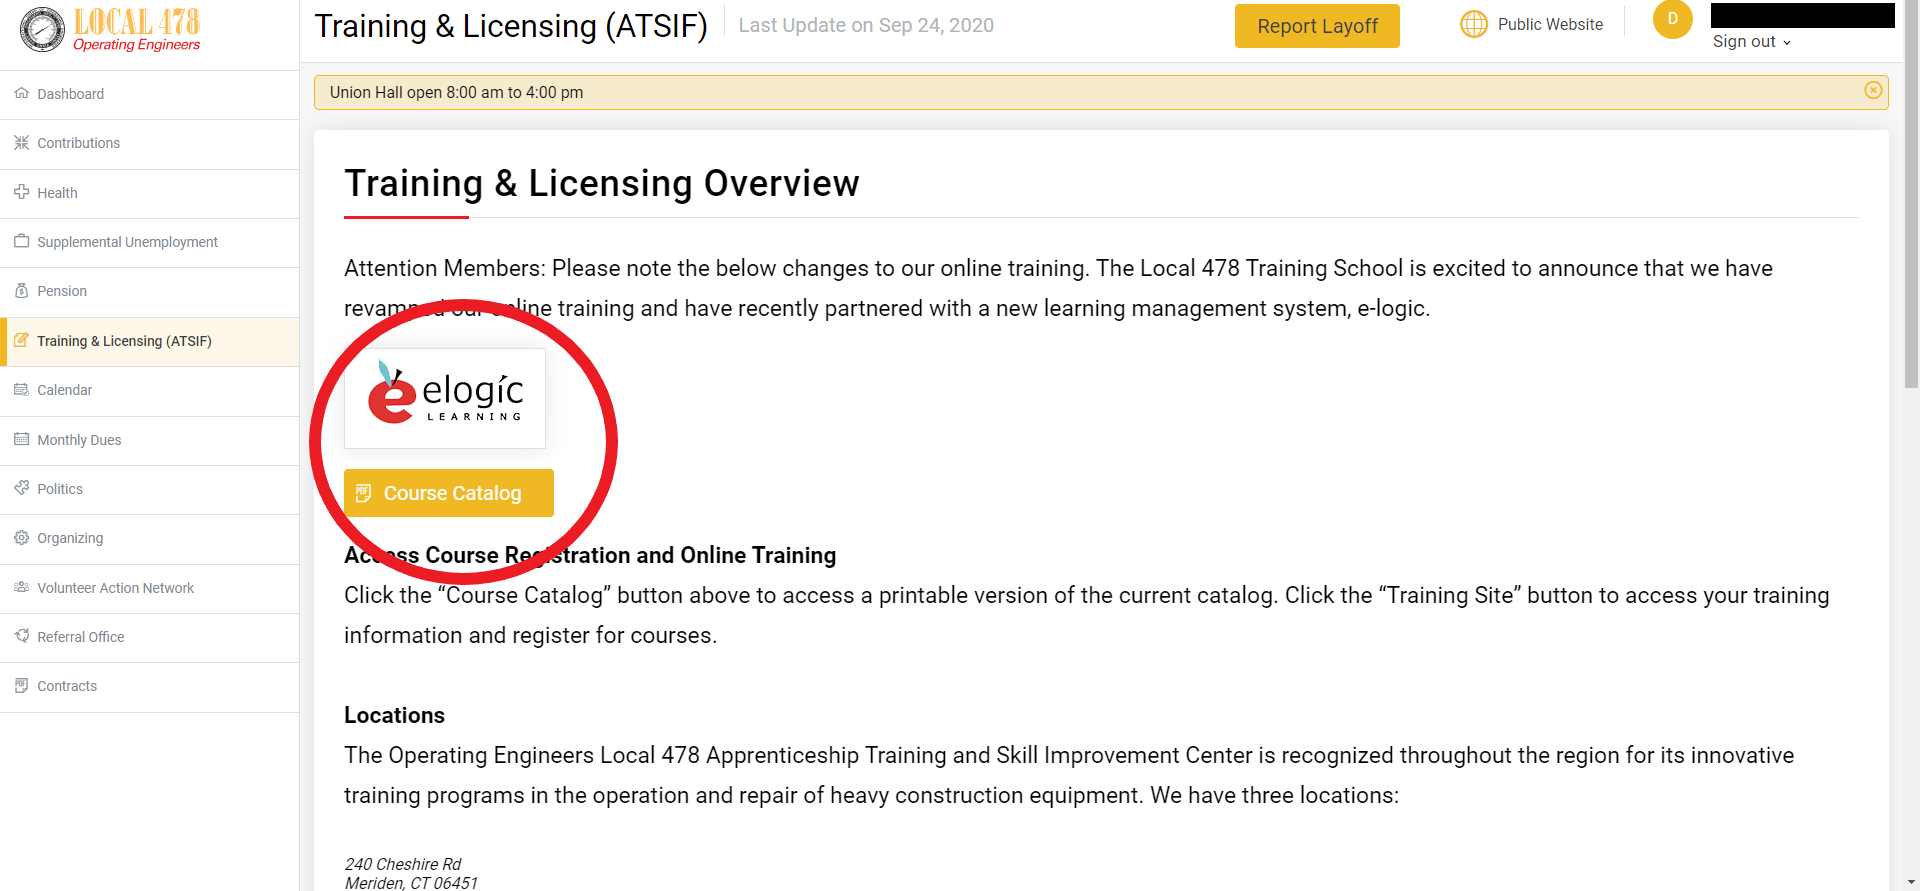Click the Politics icon in sidebar
The image size is (1920, 891).
pyautogui.click(x=21, y=488)
